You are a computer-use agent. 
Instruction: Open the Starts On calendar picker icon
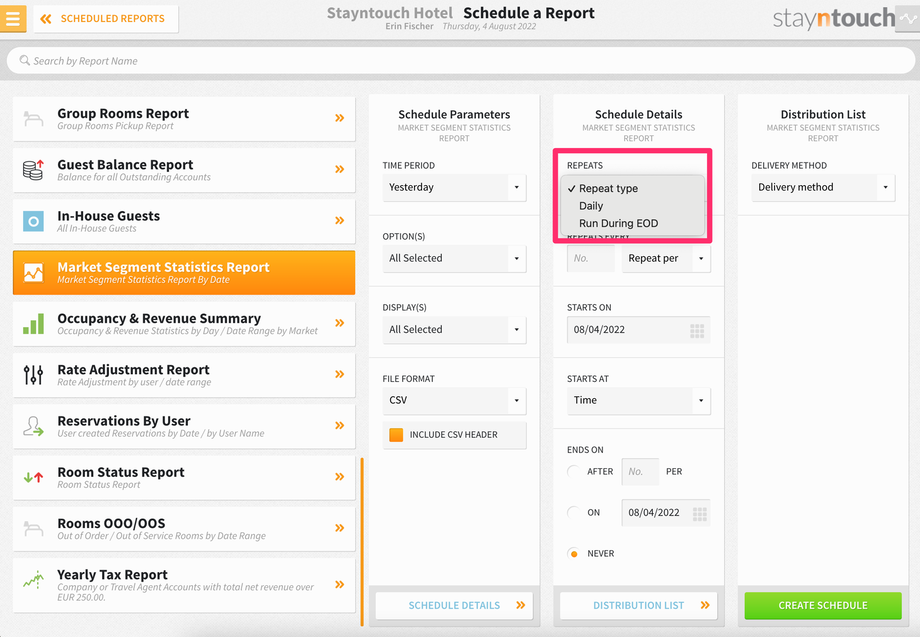(697, 331)
